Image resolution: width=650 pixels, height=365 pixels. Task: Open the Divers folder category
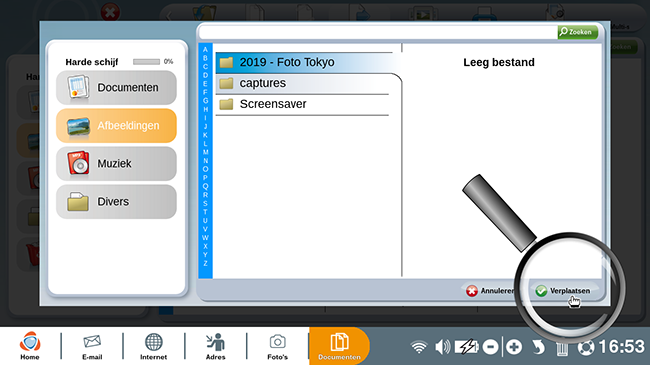coord(116,202)
